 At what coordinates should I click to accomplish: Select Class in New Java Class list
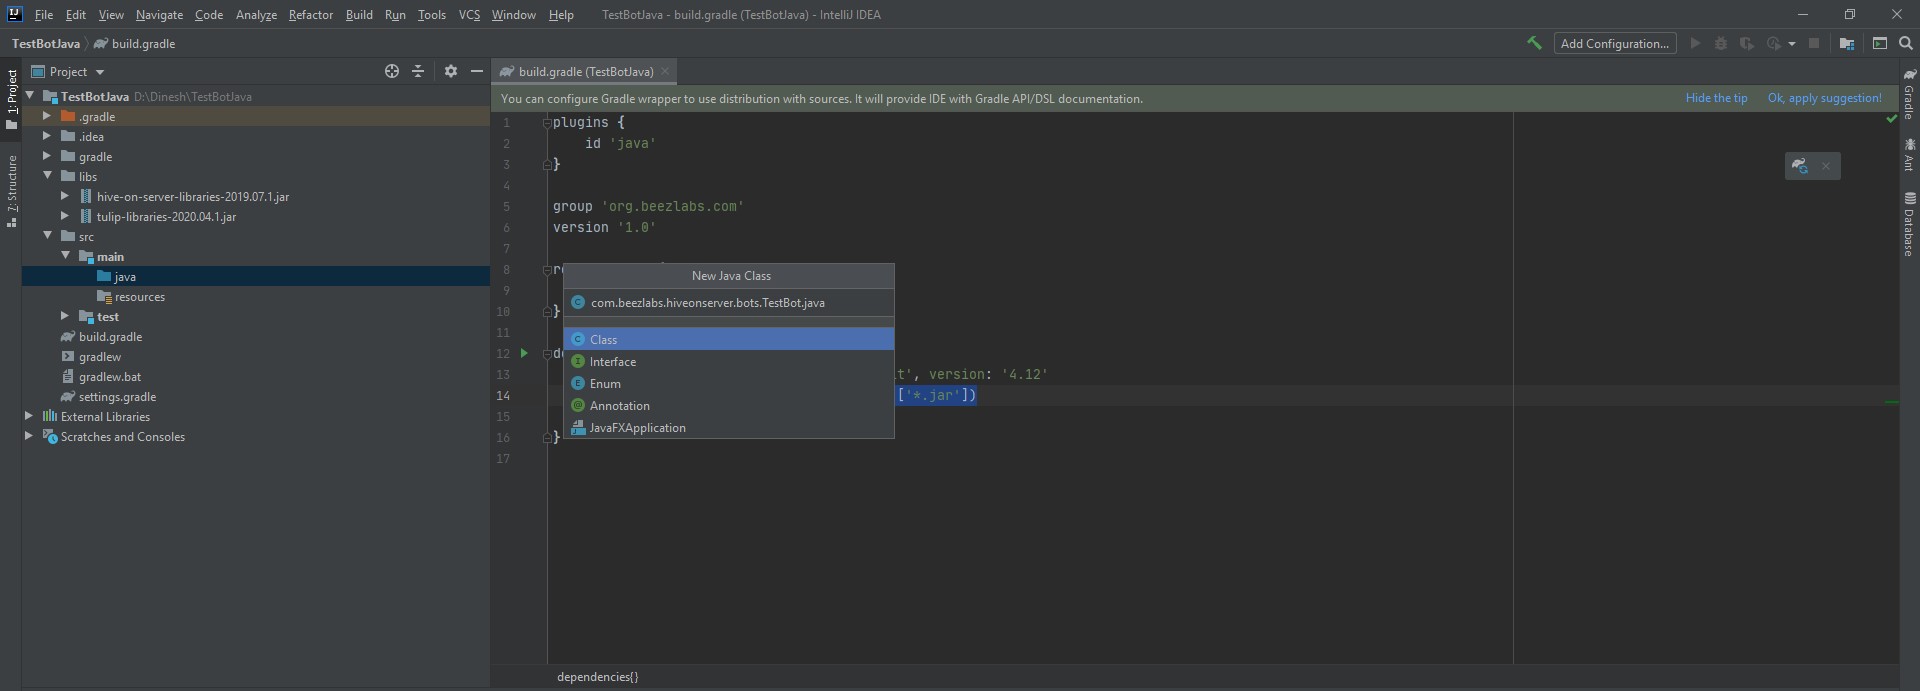point(729,339)
